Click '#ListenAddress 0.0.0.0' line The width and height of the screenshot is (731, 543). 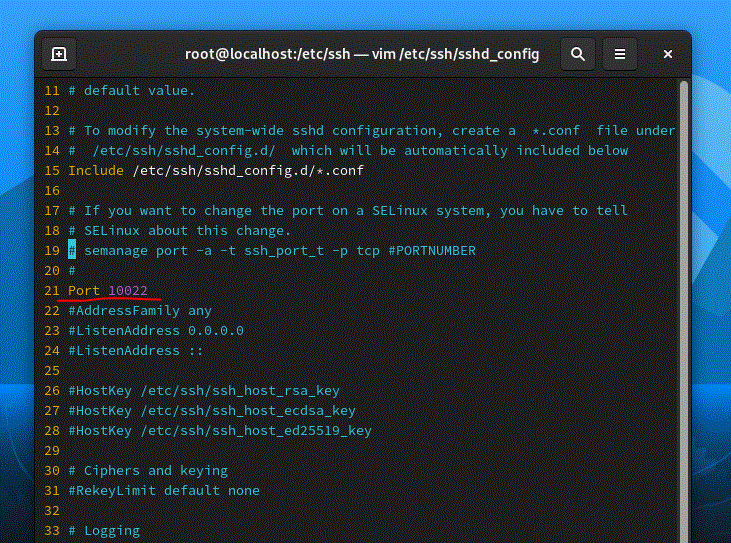tap(156, 331)
